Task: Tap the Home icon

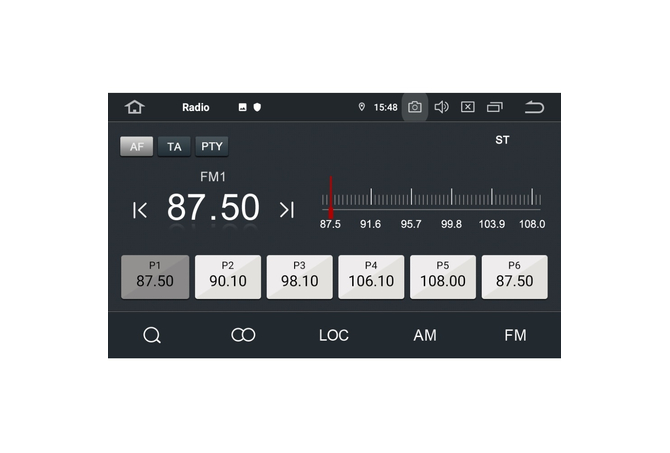Action: (134, 107)
